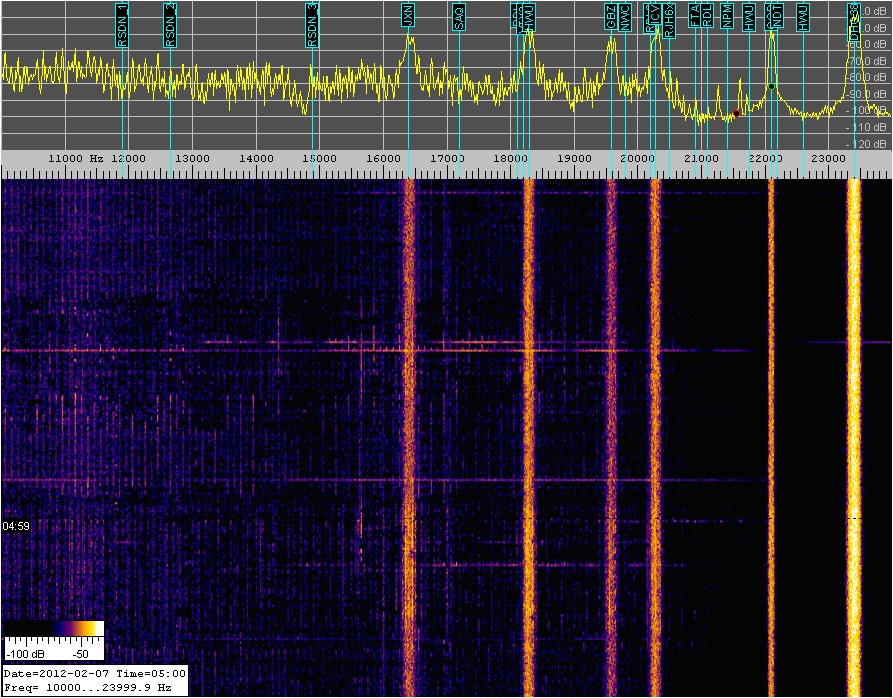Click the 19000 frequency axis label

point(574,159)
